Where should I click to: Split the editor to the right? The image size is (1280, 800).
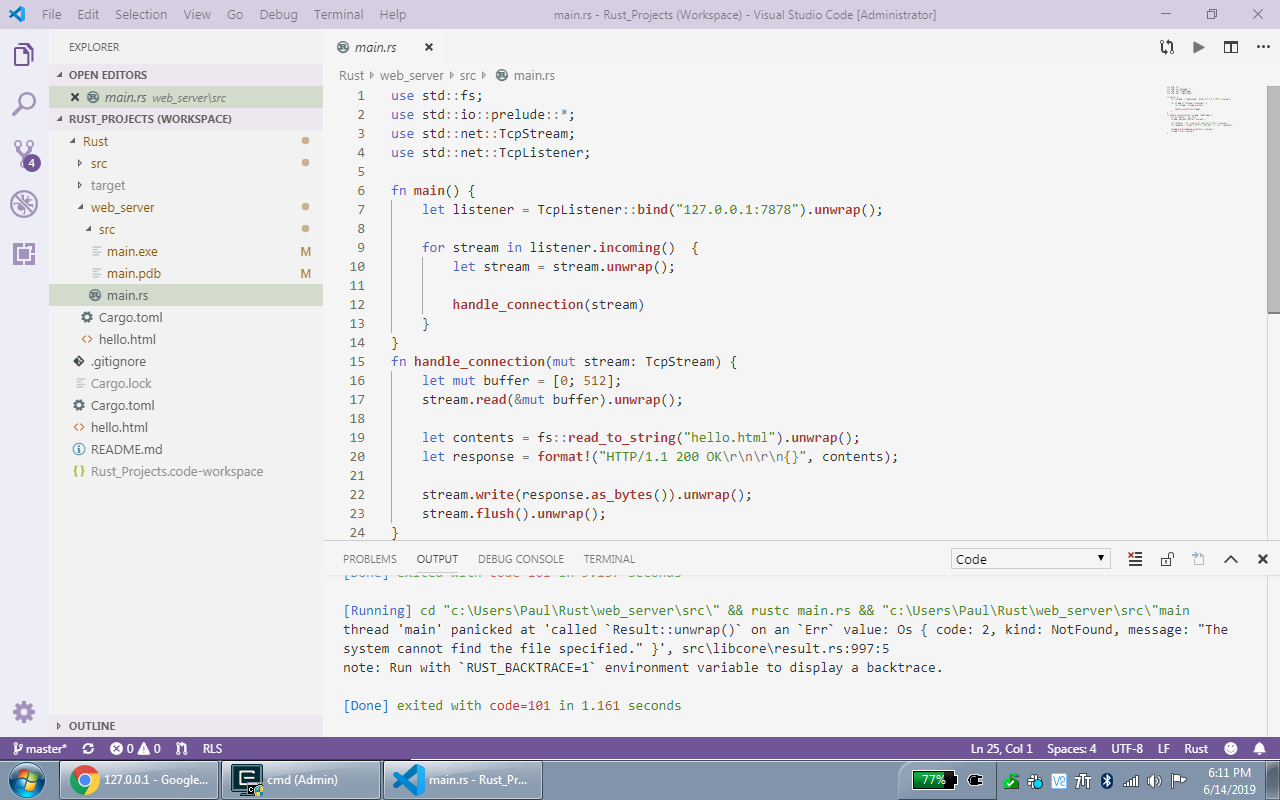[x=1231, y=47]
